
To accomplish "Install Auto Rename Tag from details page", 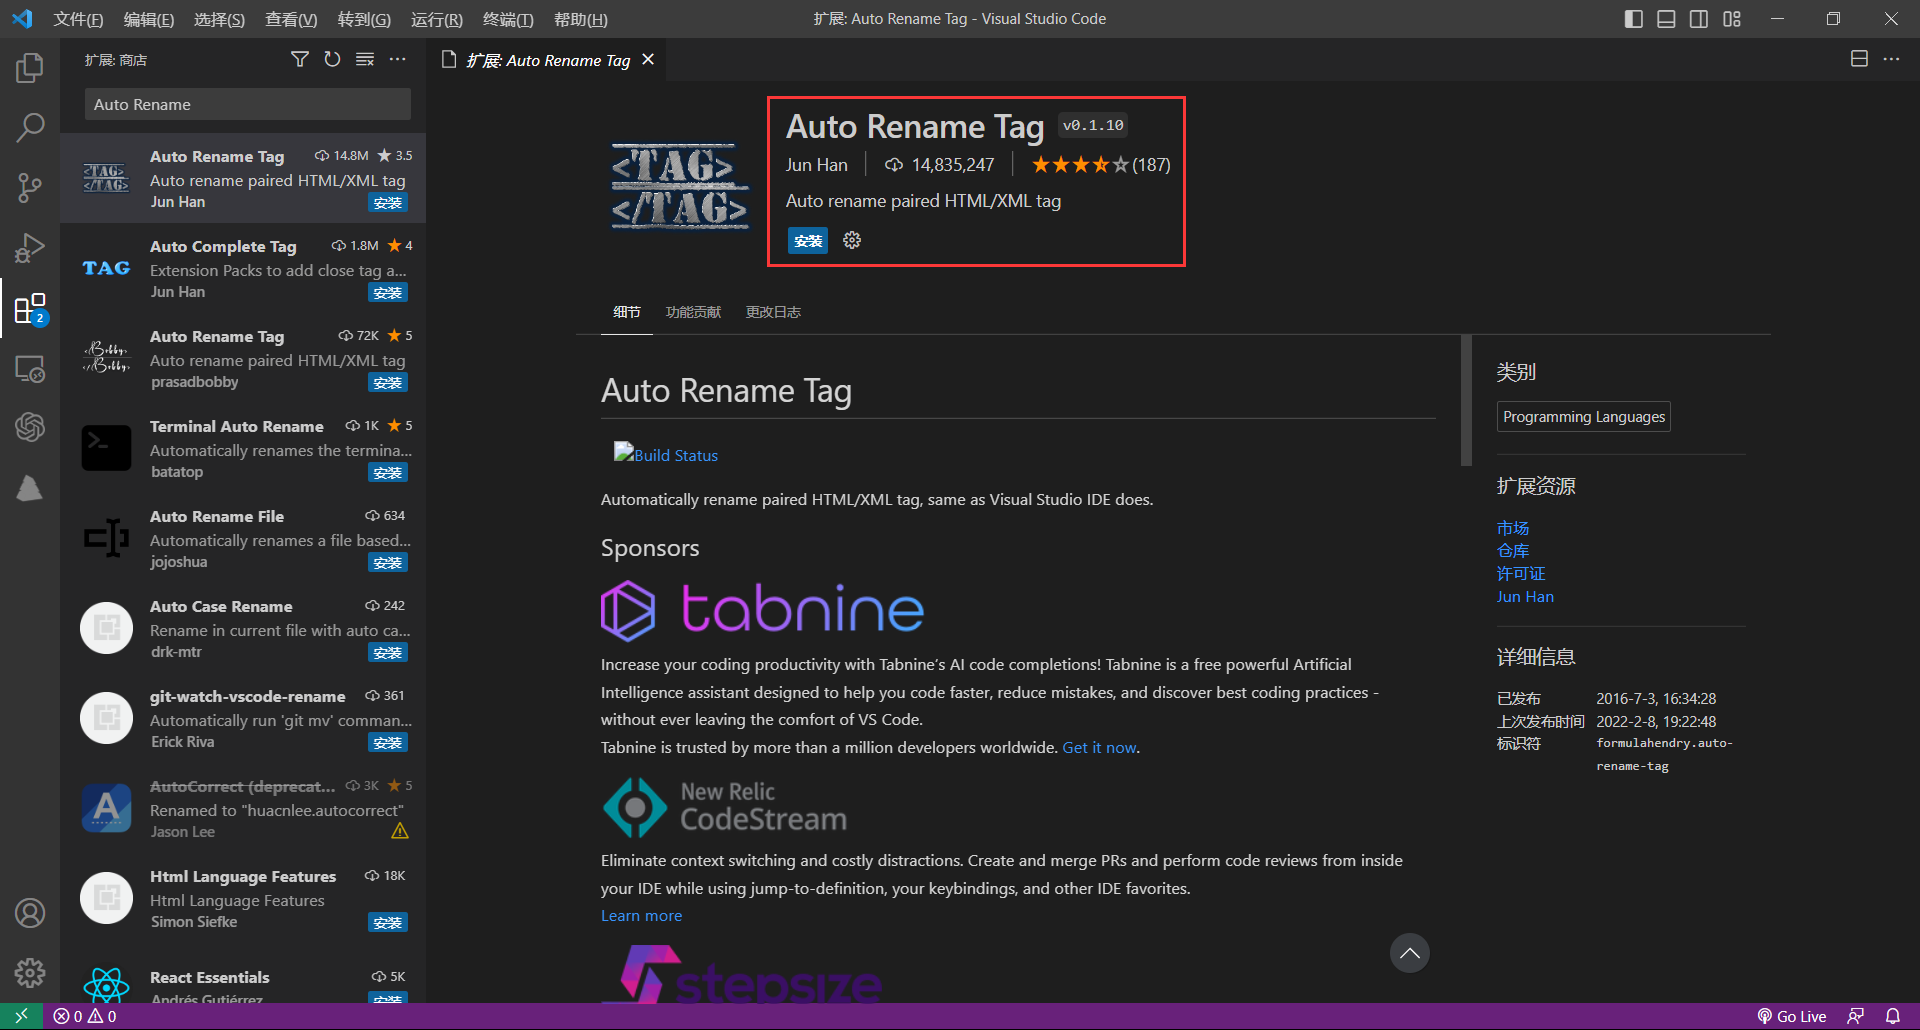I will (808, 241).
